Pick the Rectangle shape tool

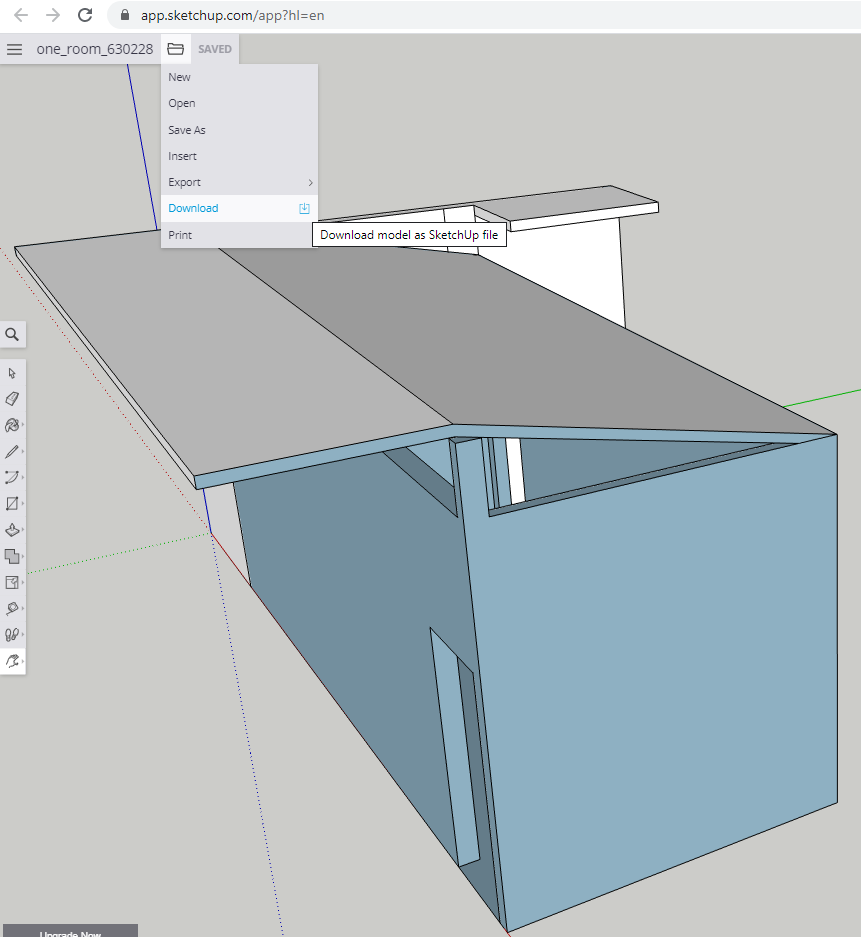pos(12,503)
